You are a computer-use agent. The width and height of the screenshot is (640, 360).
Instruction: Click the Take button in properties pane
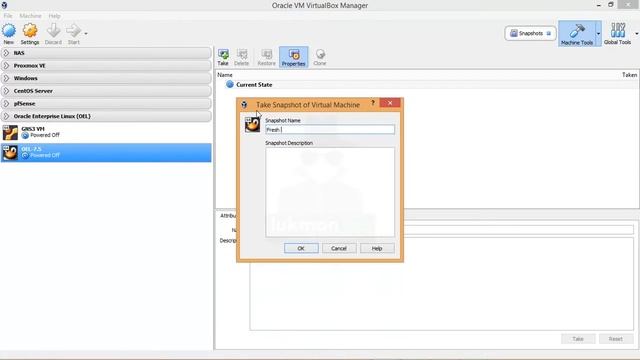[578, 339]
